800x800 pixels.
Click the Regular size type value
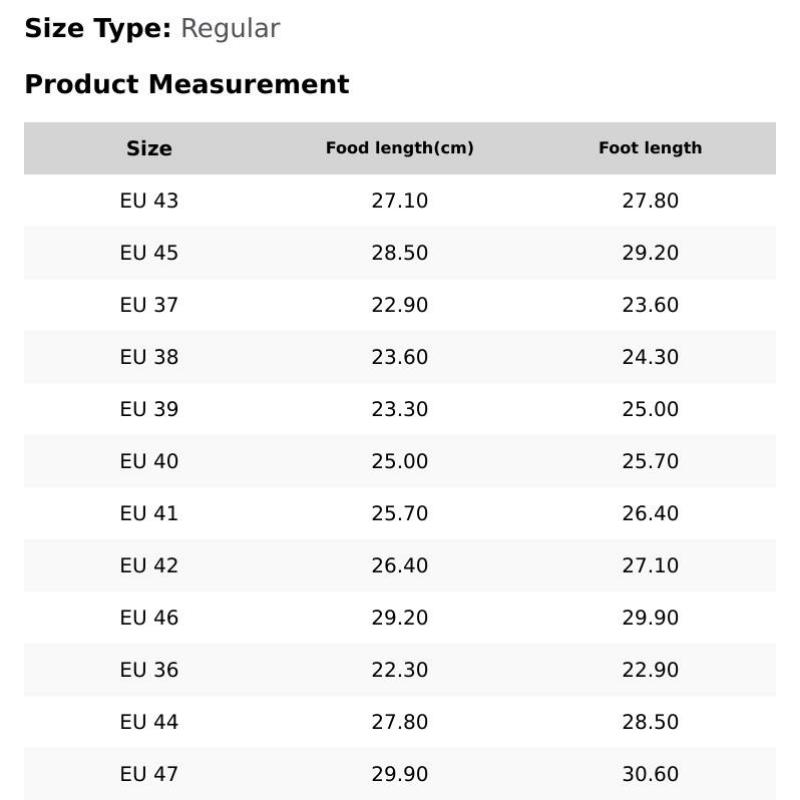click(230, 29)
